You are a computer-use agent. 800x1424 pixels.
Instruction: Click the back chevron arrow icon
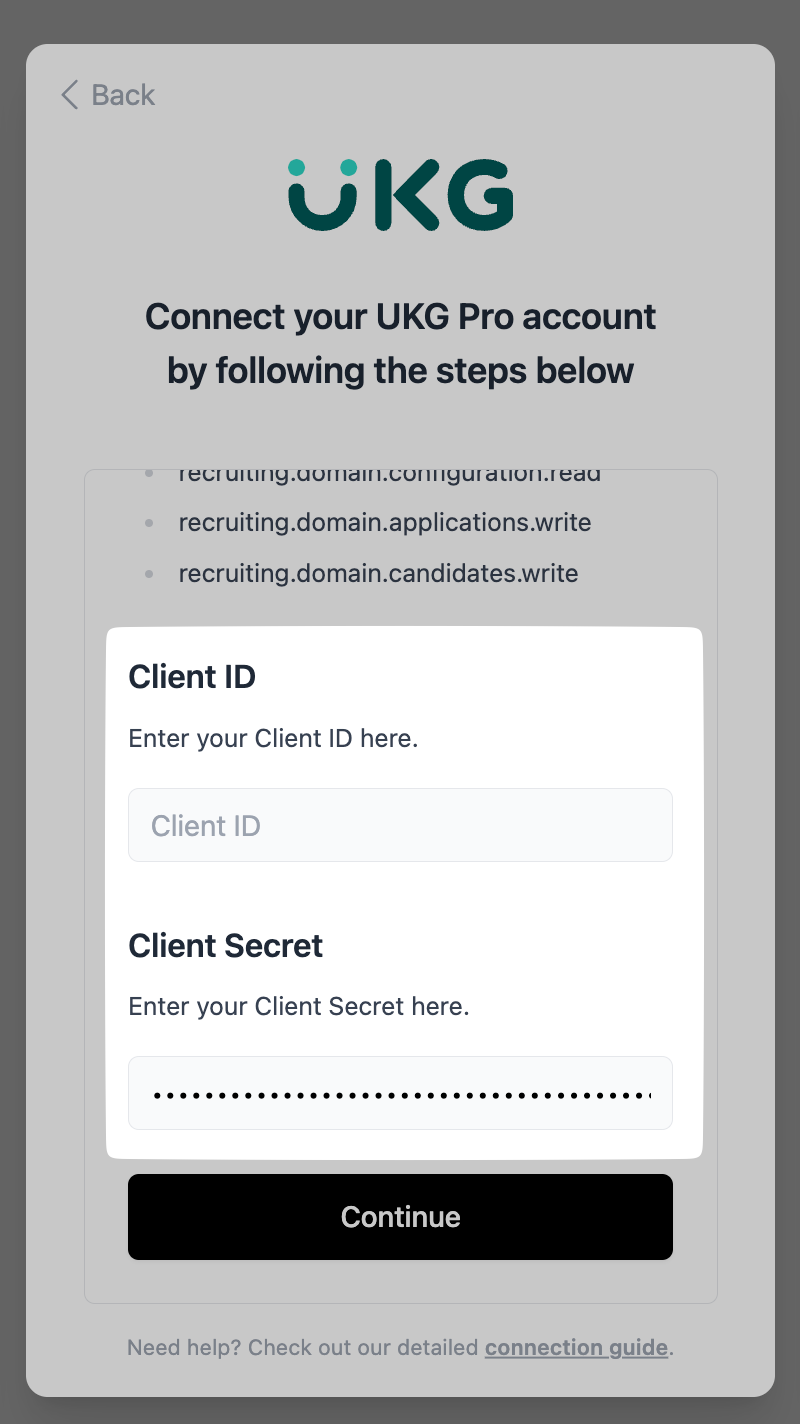point(69,95)
